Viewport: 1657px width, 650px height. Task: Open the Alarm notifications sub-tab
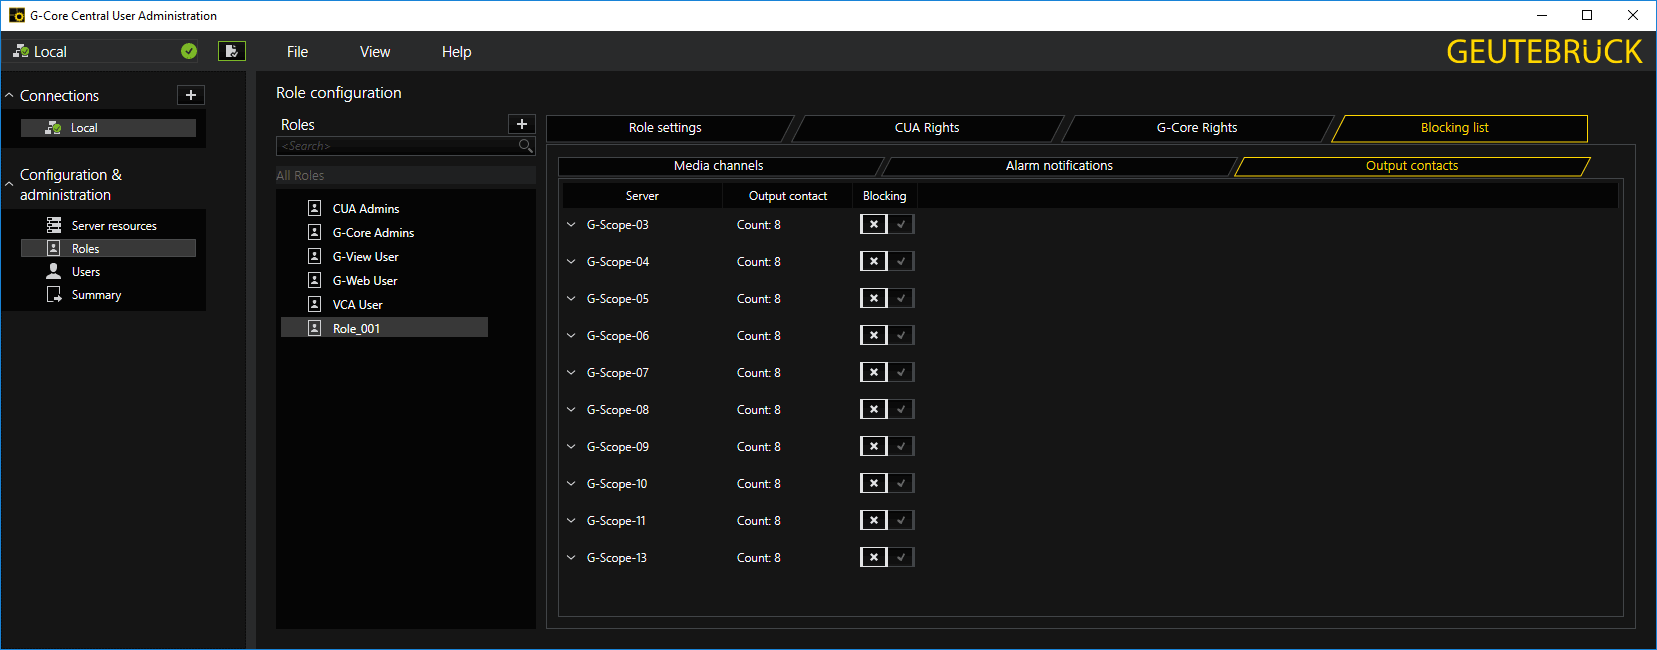[x=1059, y=166]
